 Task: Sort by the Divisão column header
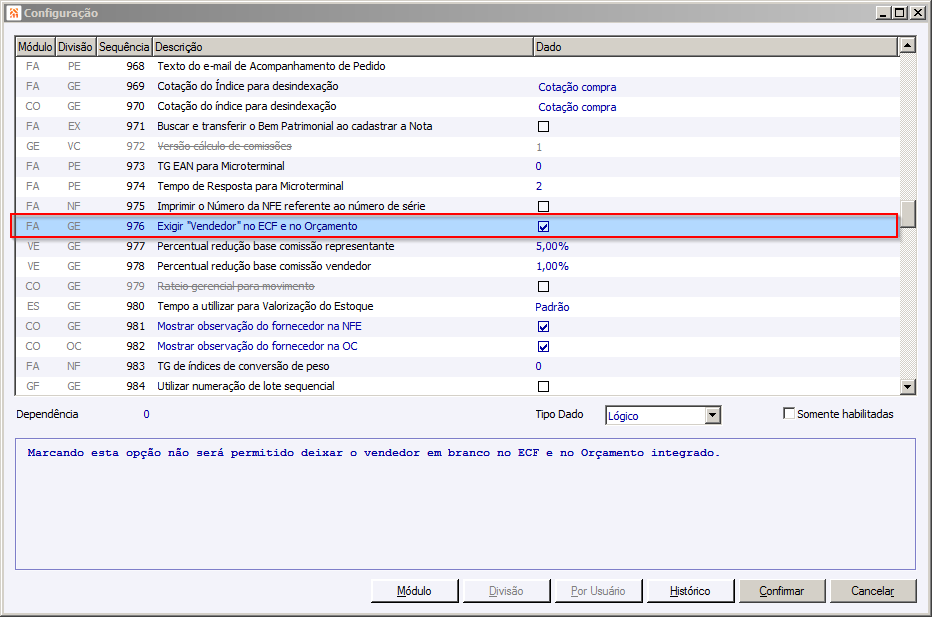tap(75, 46)
